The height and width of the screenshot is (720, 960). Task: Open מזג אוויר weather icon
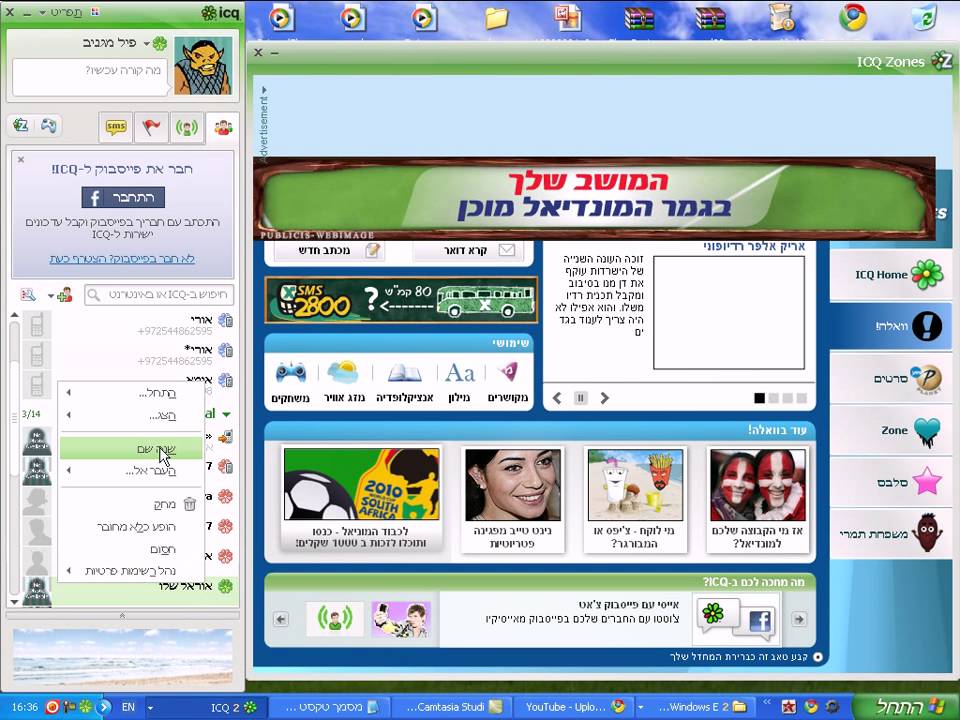(x=343, y=381)
